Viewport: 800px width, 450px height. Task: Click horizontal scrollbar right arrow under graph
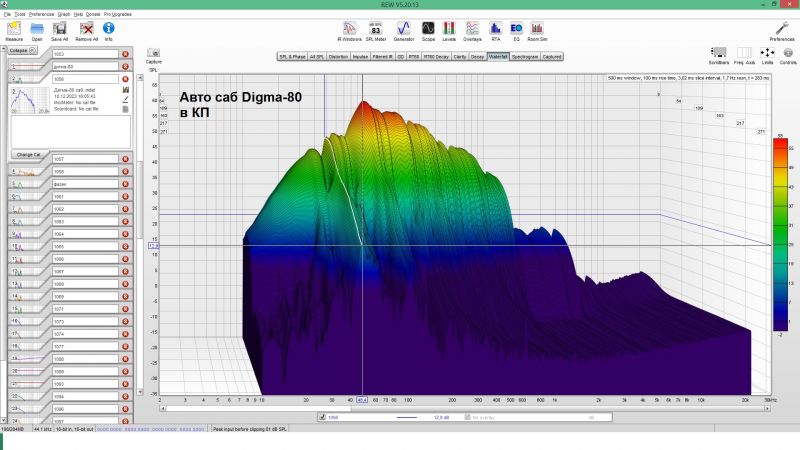click(x=767, y=409)
